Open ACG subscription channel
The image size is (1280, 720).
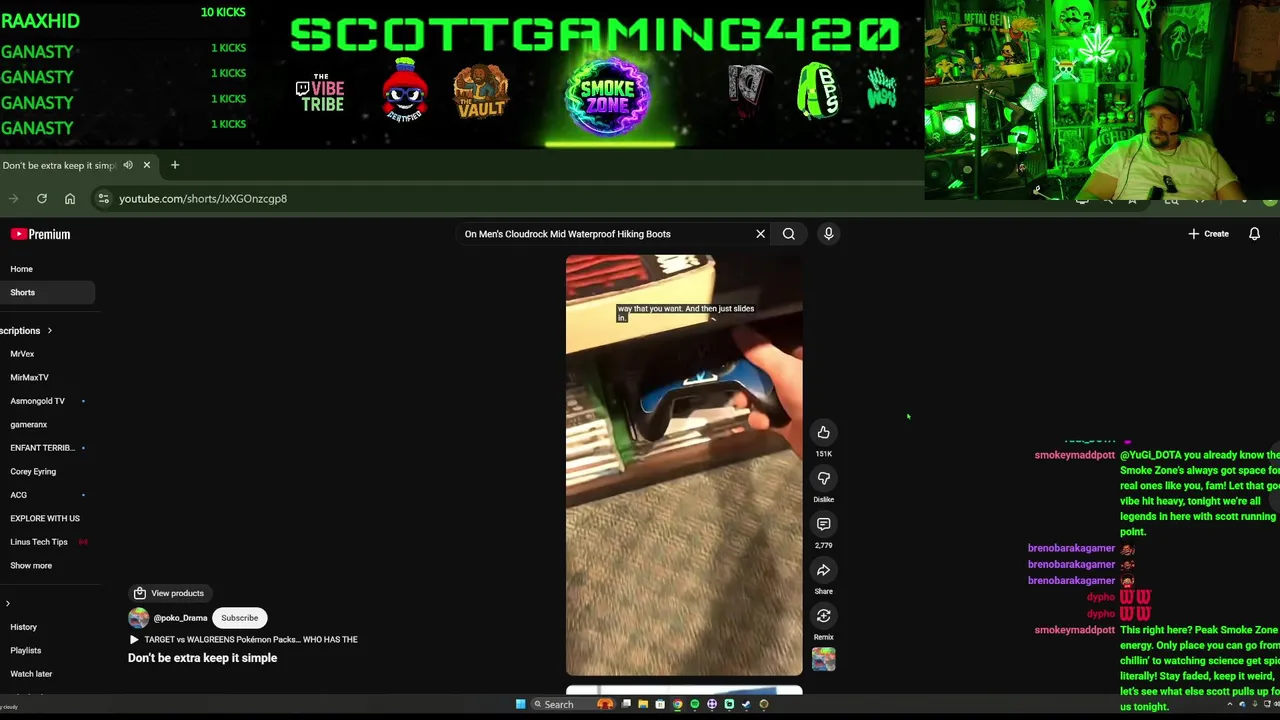click(18, 495)
